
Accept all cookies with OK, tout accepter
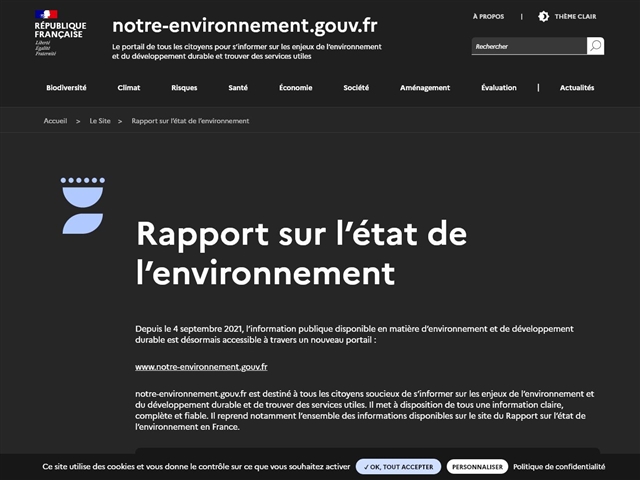pos(398,467)
